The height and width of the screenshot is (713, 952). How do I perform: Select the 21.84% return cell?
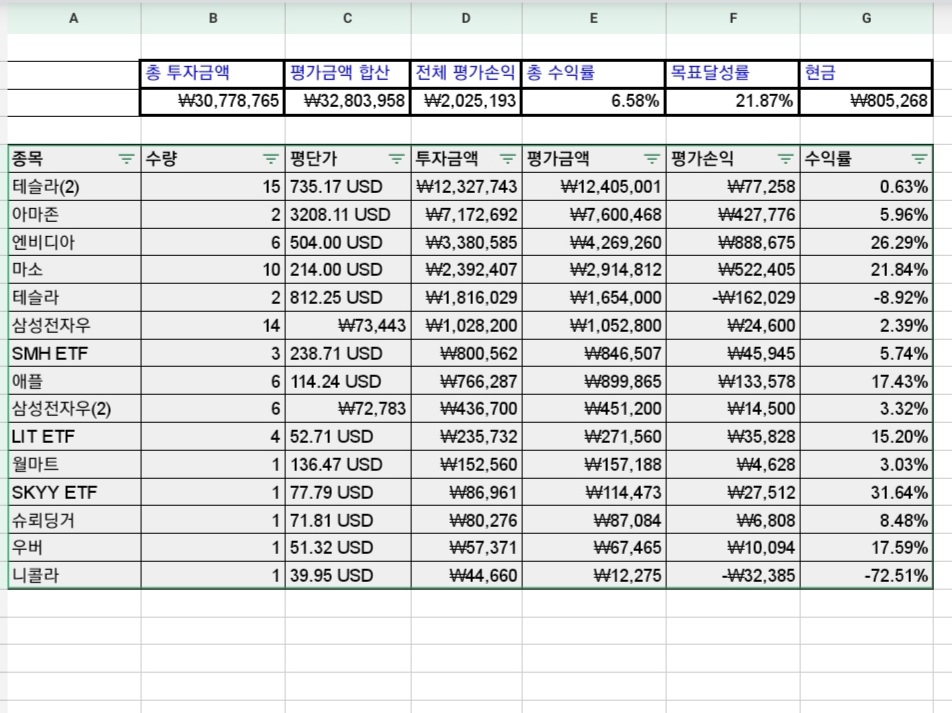[x=866, y=270]
